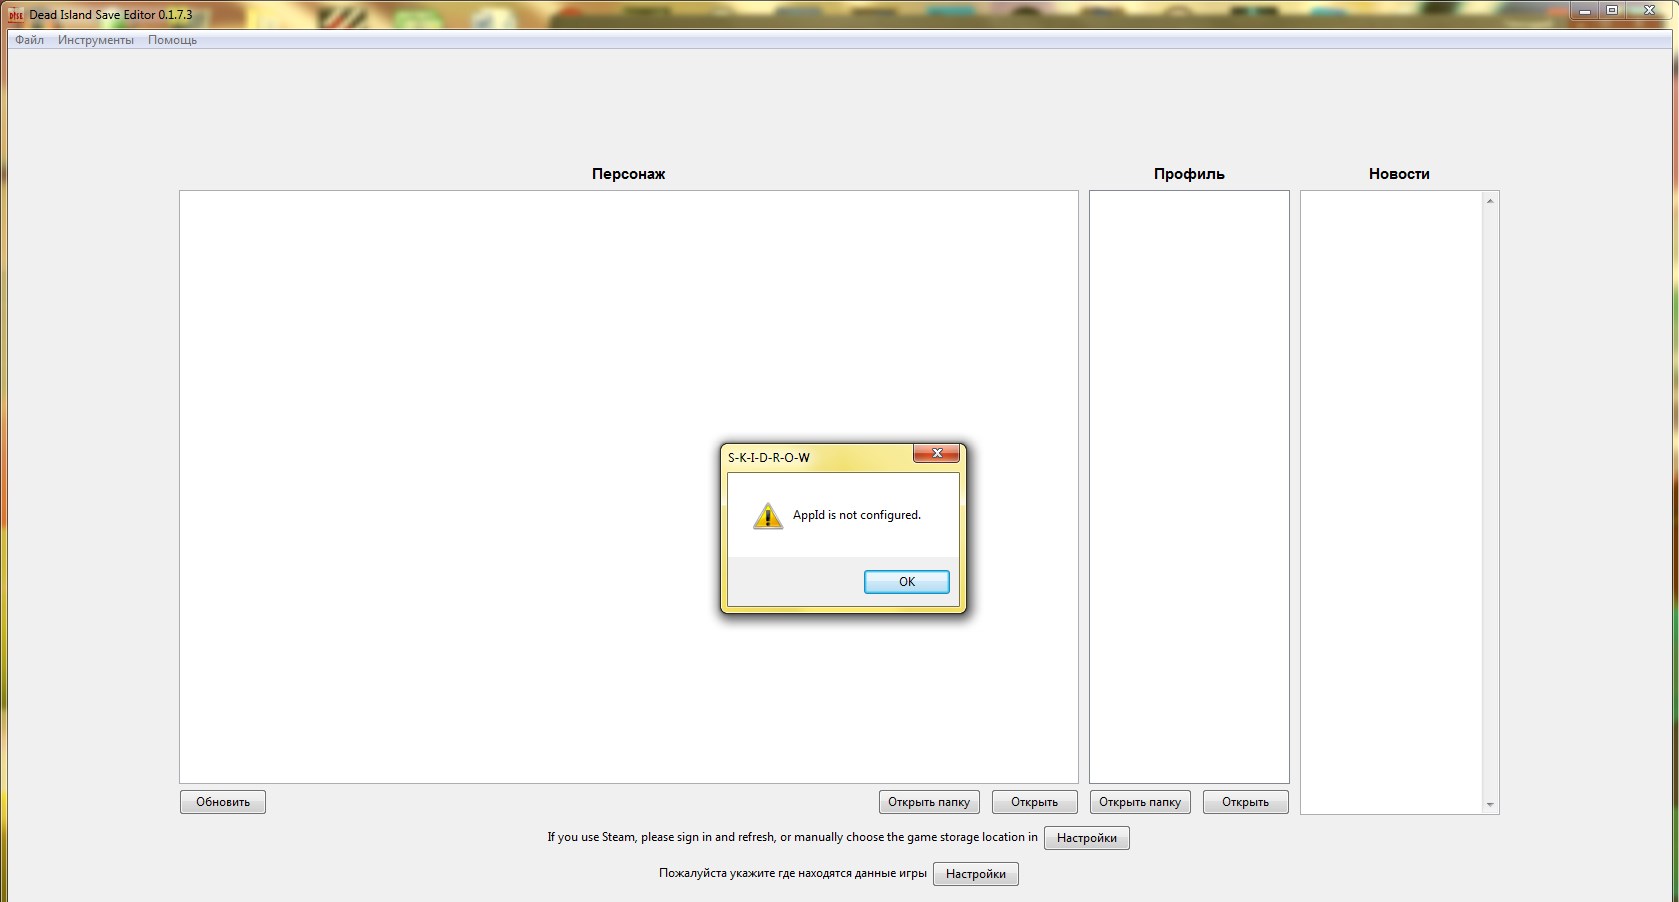Click the 'If you use Steam' instruction text

[793, 837]
